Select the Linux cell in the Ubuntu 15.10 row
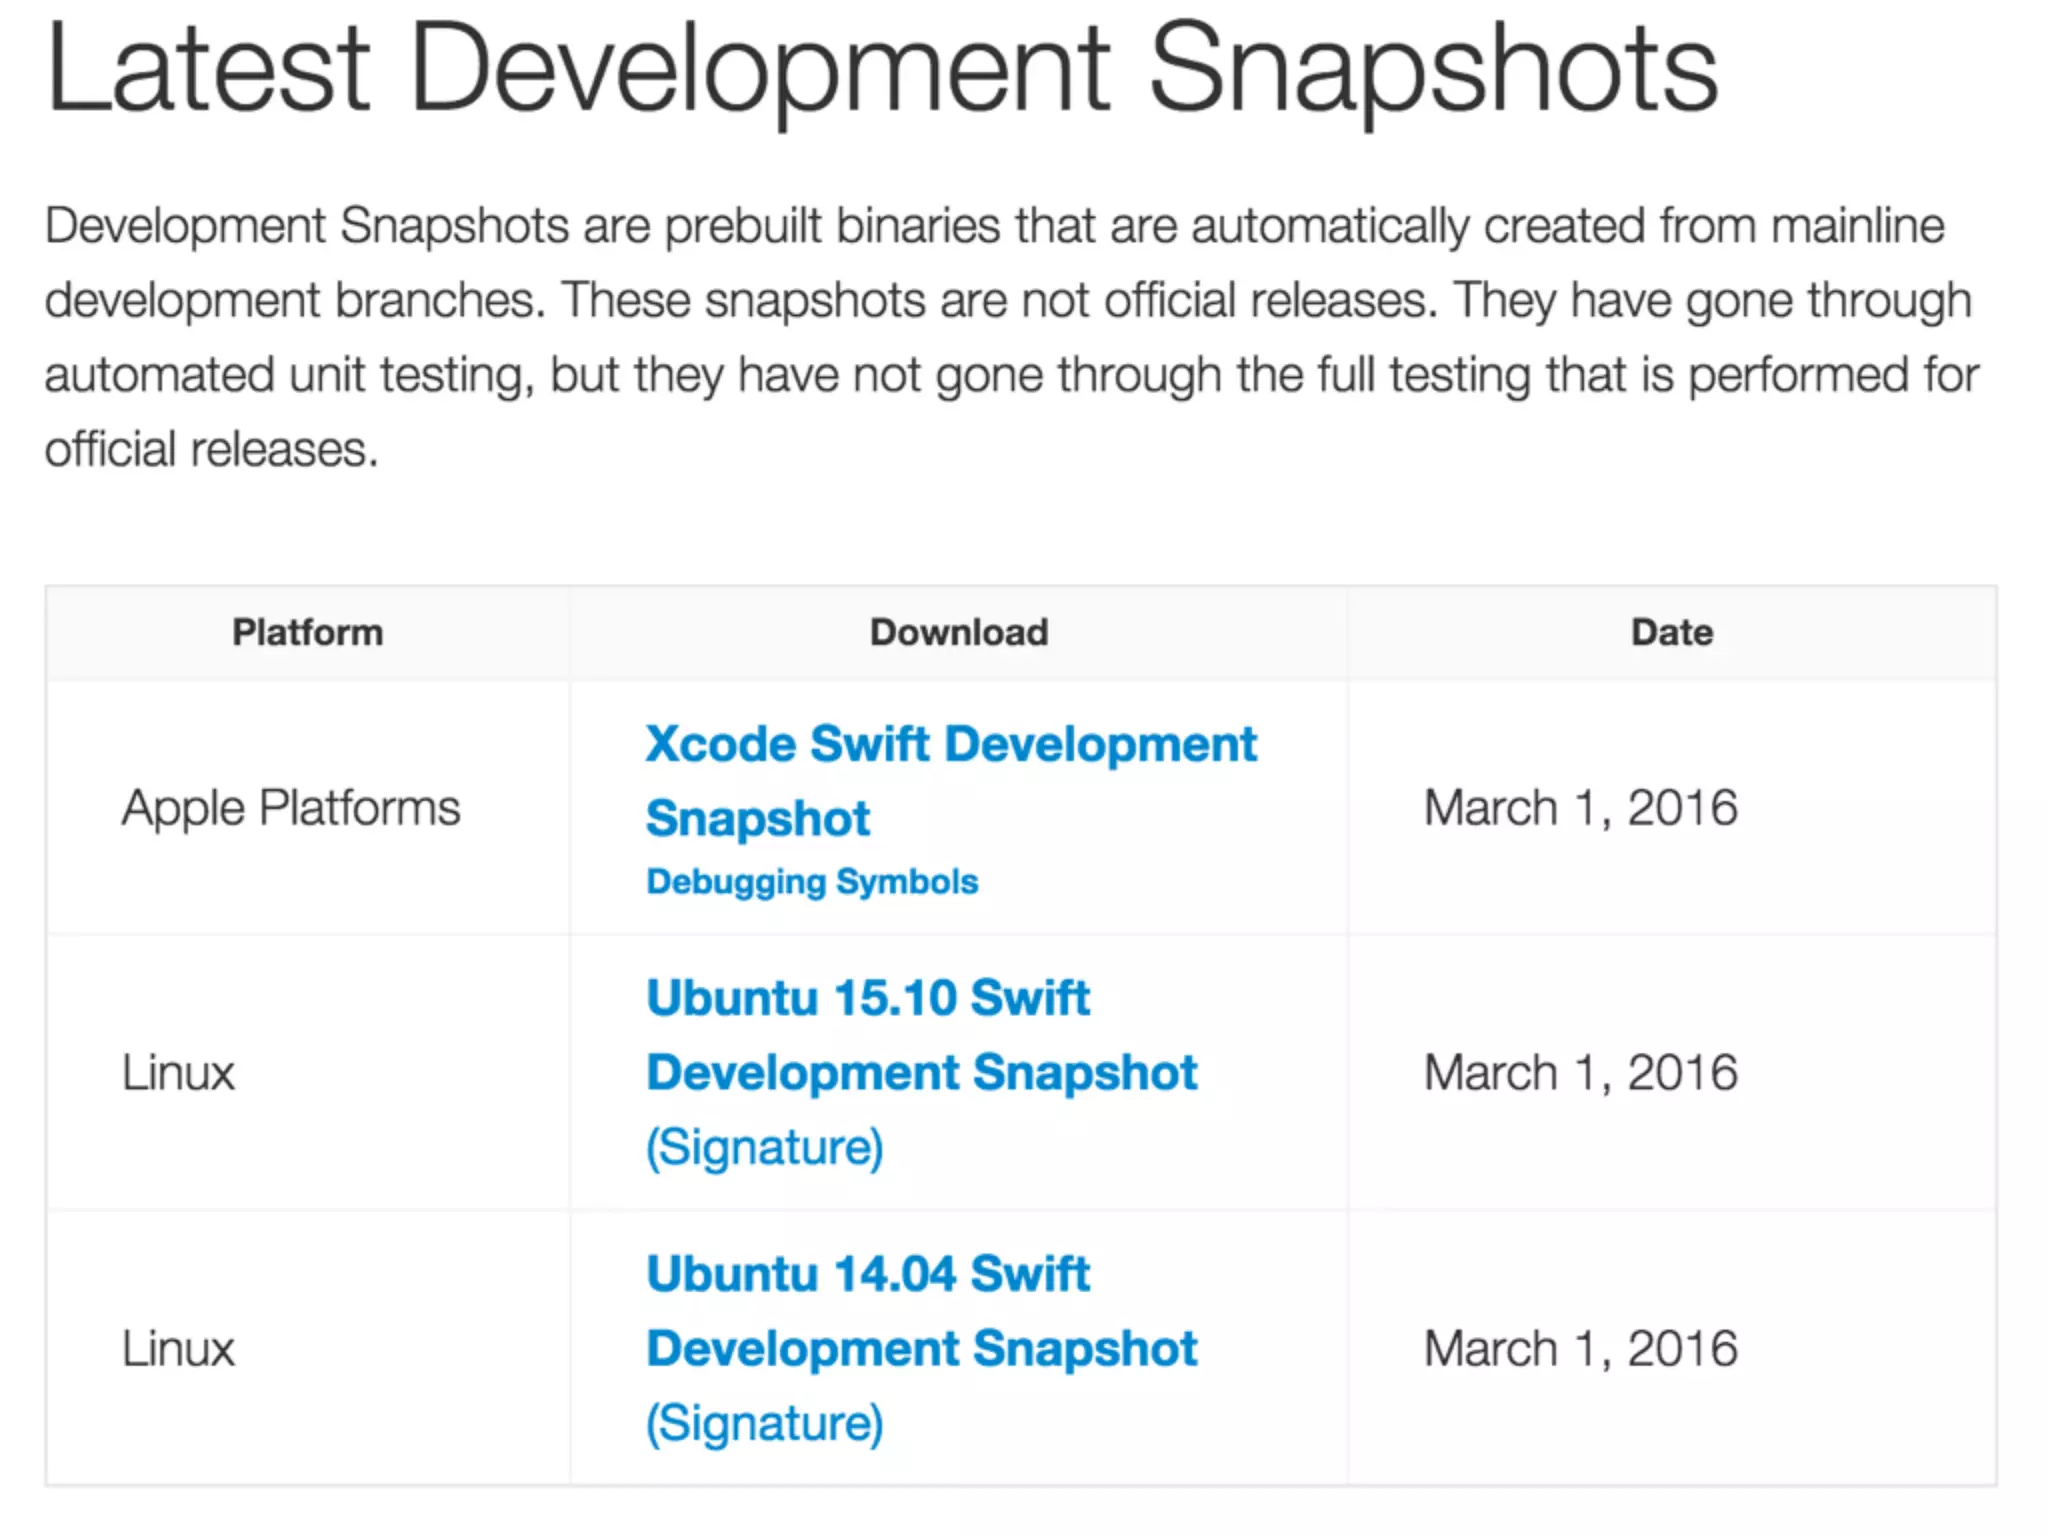Image resolution: width=2048 pixels, height=1536 pixels. pyautogui.click(x=178, y=1073)
